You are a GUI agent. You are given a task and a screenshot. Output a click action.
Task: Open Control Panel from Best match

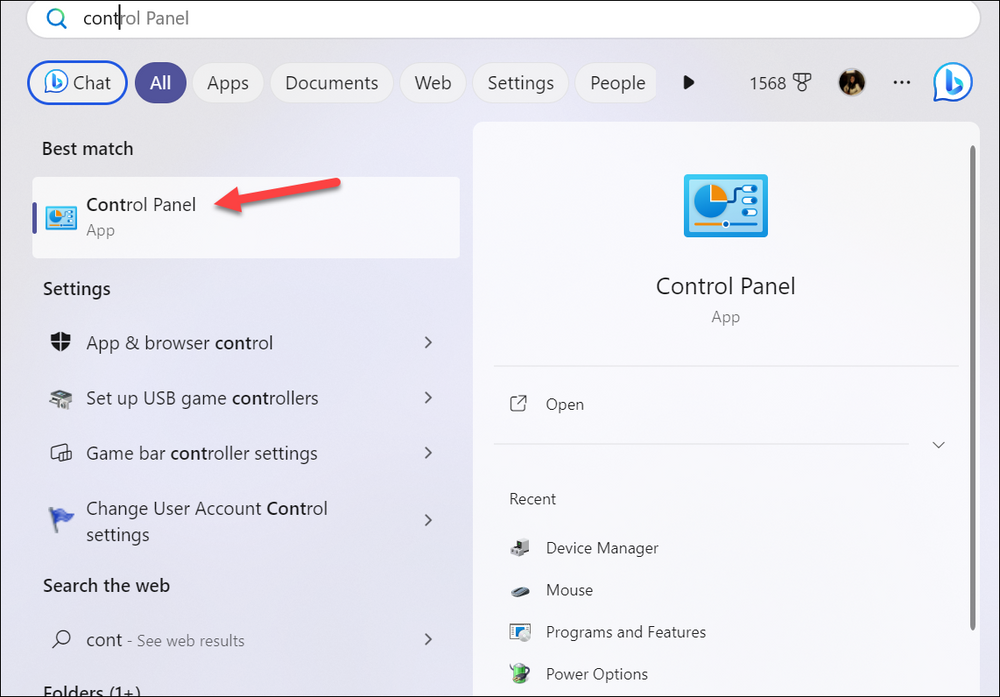(246, 217)
